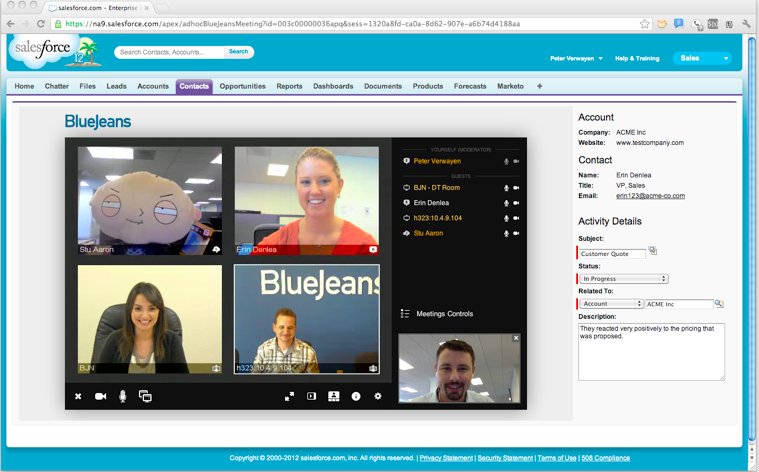Viewport: 759px width, 472px height.
Task: Change the video layout icon
Action: pyautogui.click(x=334, y=396)
